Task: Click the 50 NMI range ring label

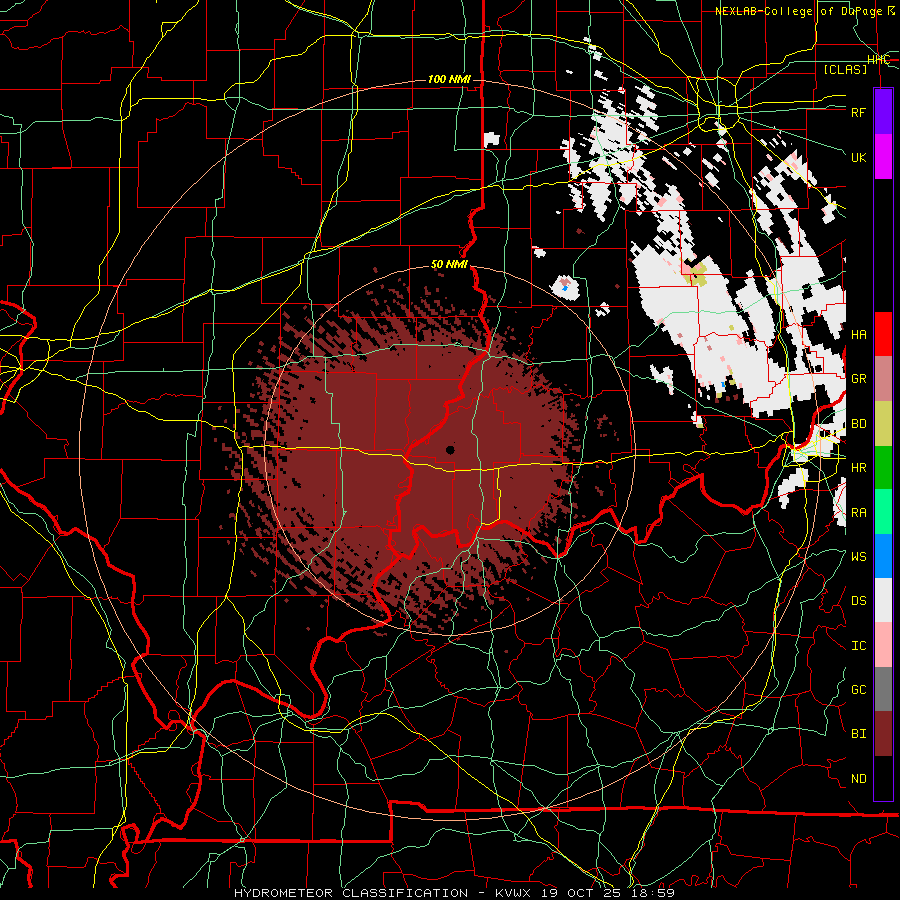Action: coord(449,265)
